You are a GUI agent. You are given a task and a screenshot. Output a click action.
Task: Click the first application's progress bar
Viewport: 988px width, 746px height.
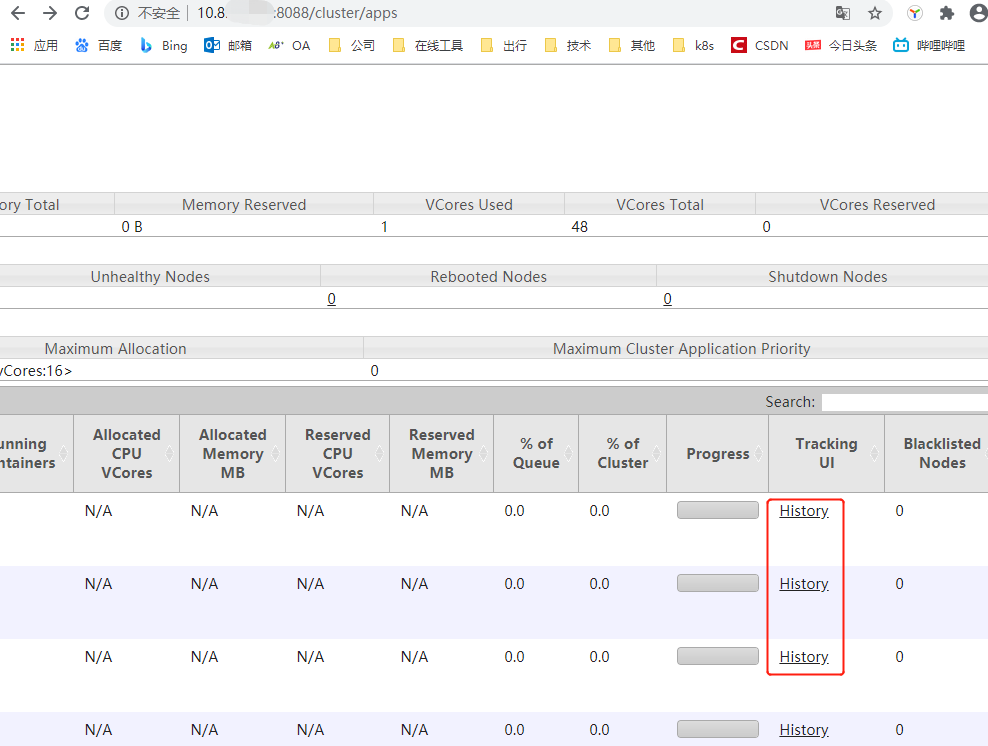tap(717, 509)
